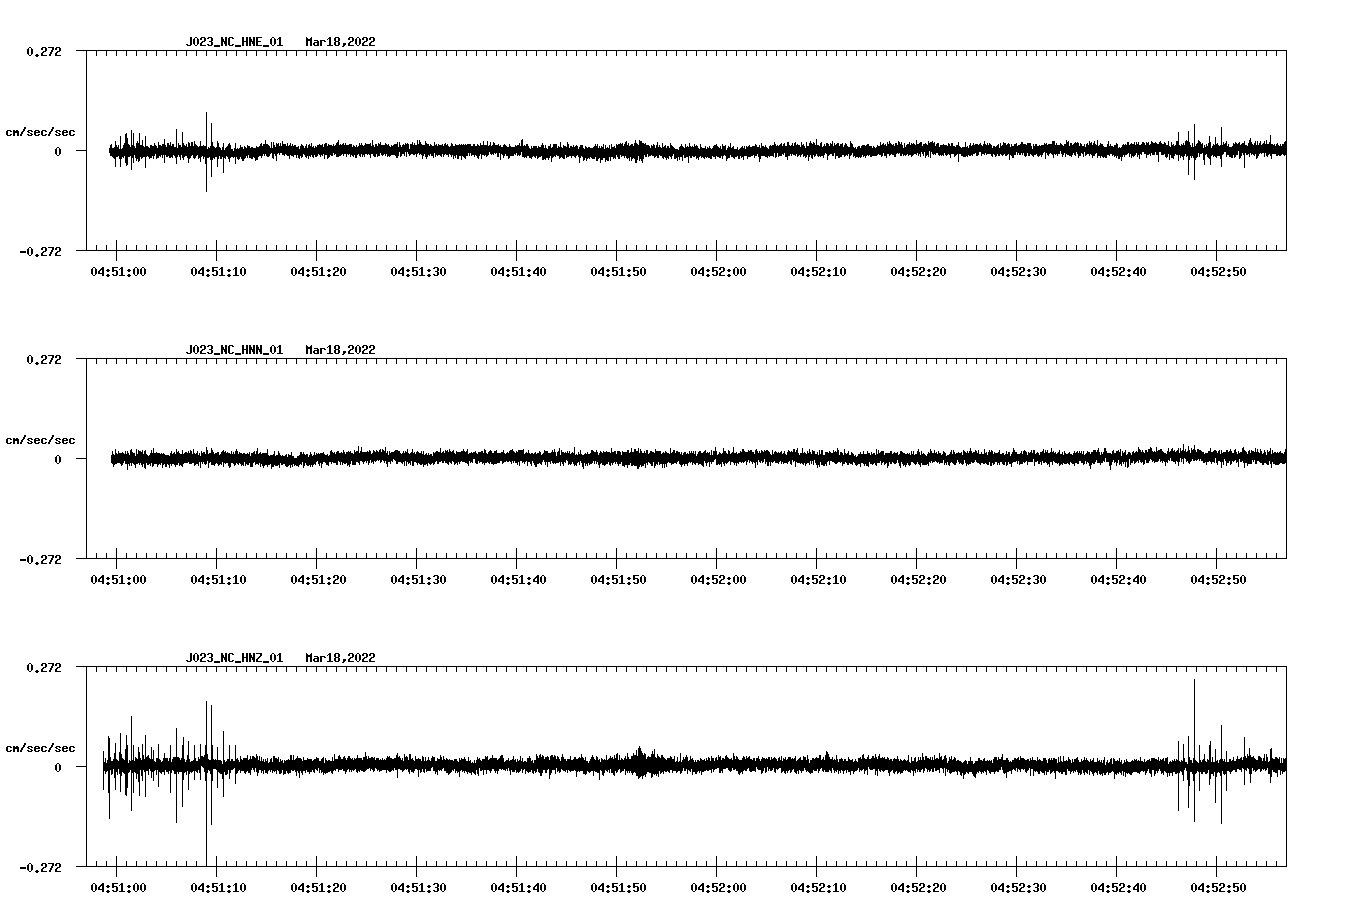Image resolution: width=1358 pixels, height=924 pixels.
Task: Select the 04:51:30 tick label on HNZ plot
Action: click(x=418, y=888)
